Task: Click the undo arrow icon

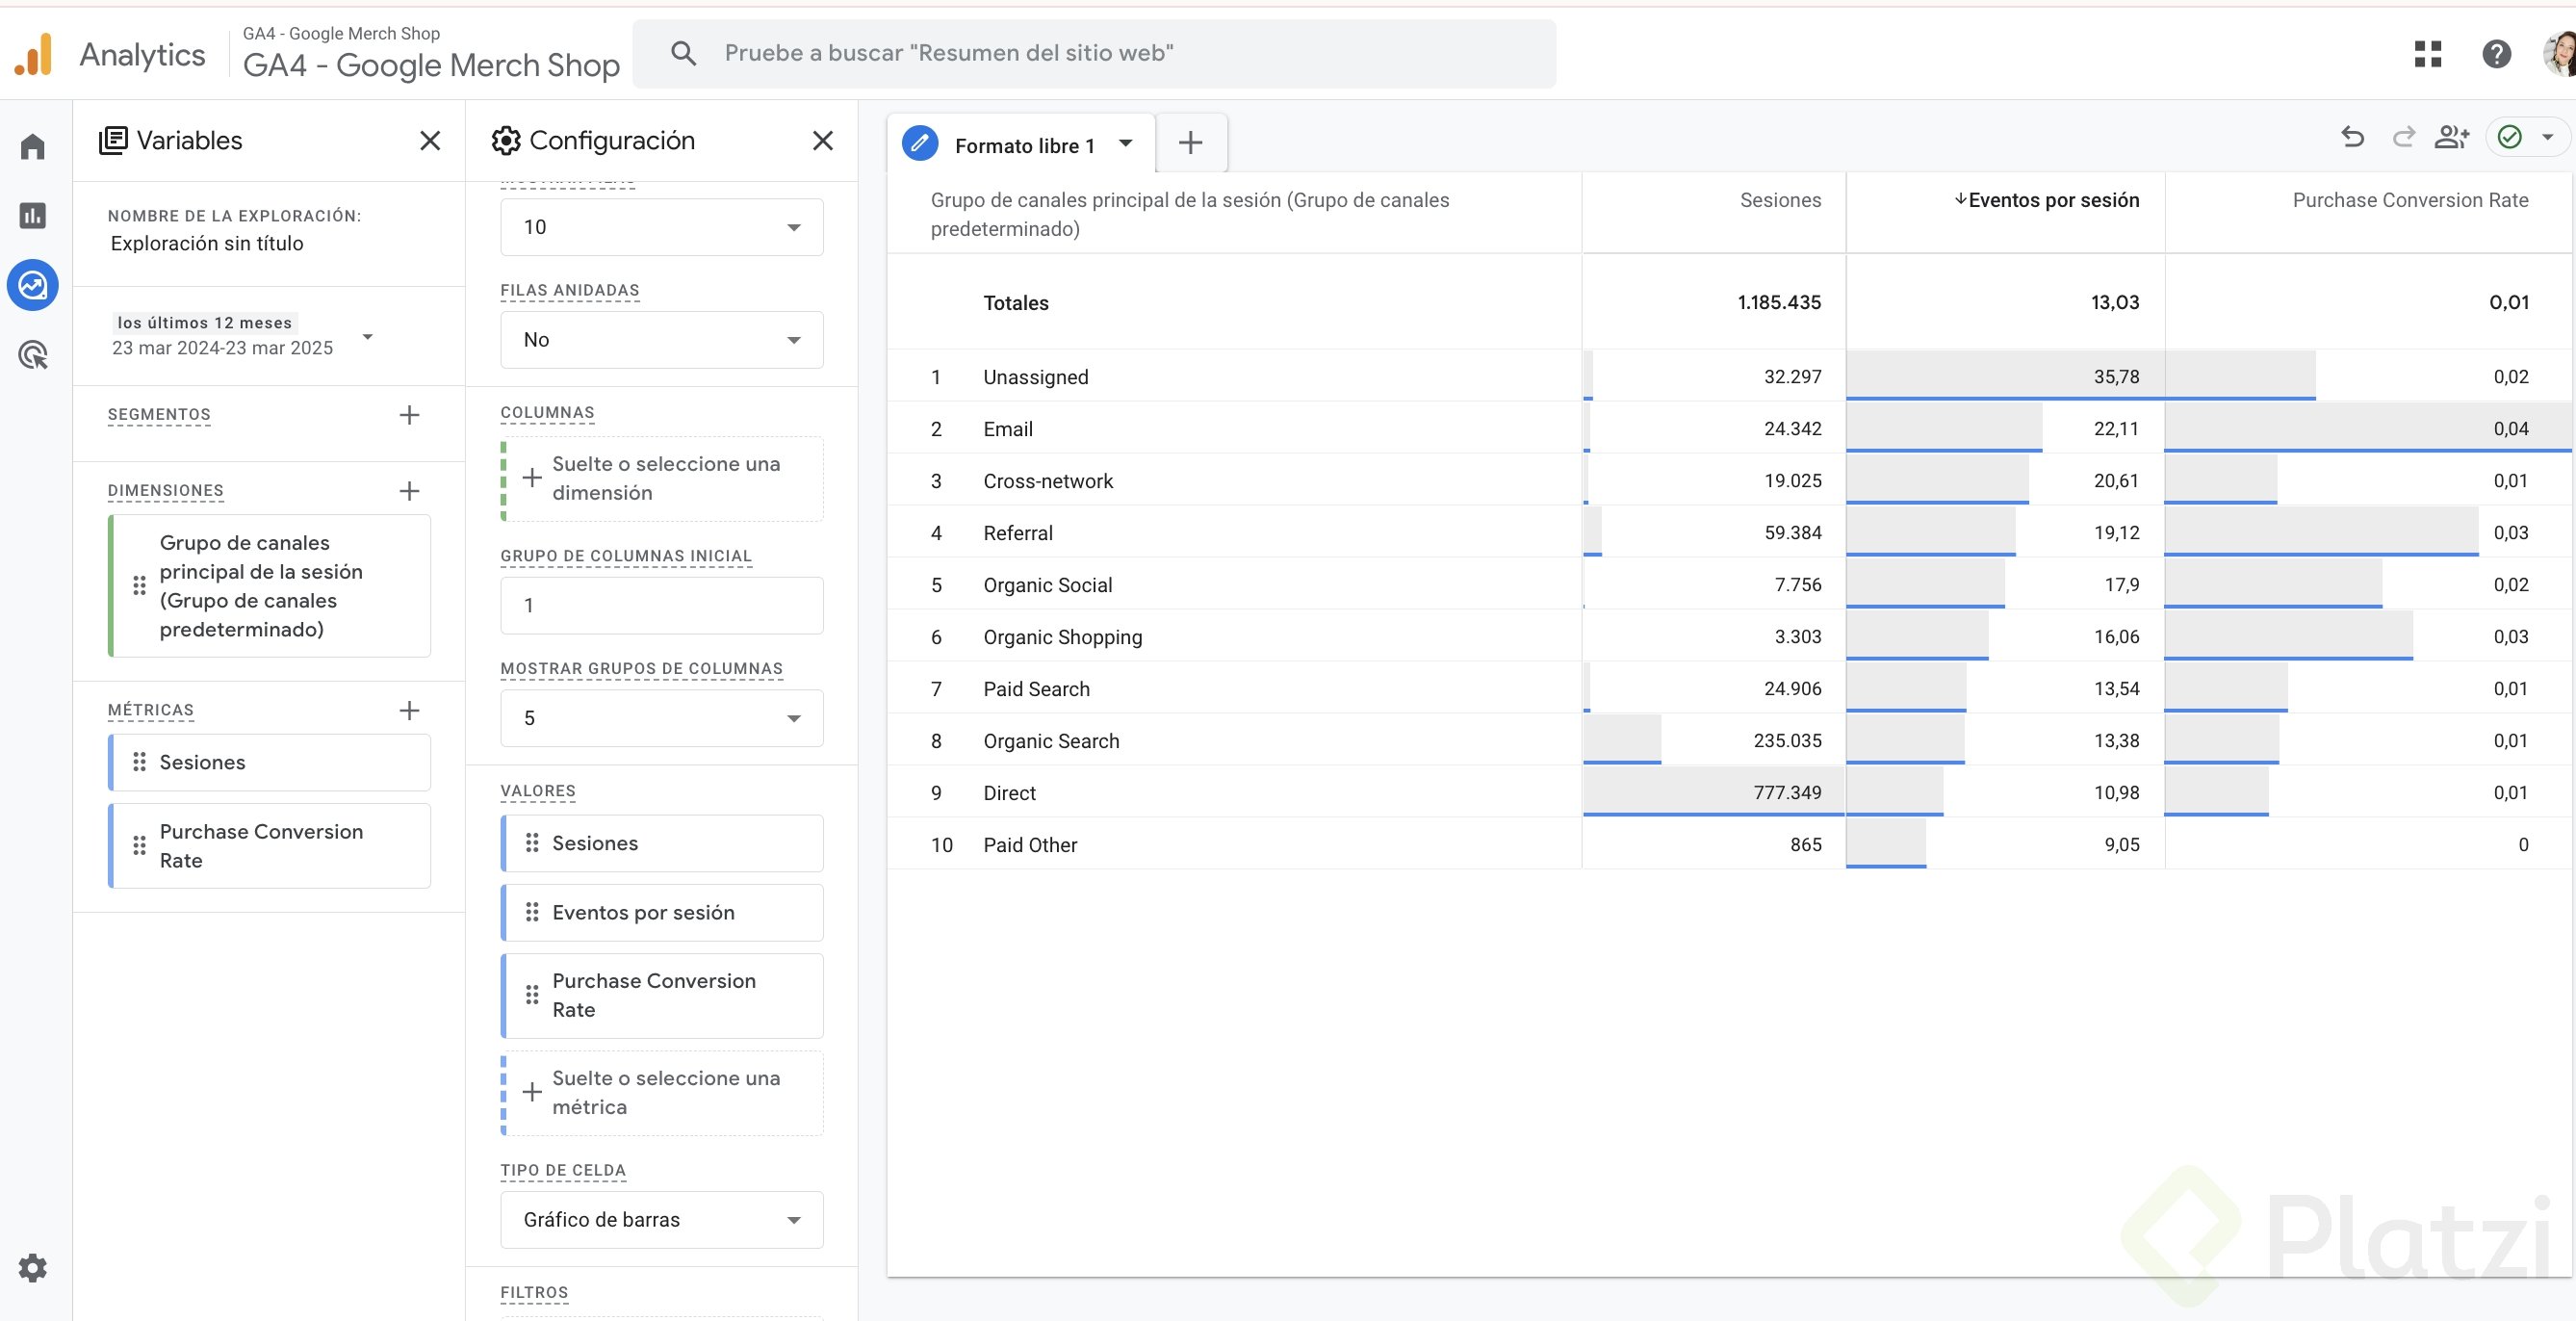Action: (2353, 138)
